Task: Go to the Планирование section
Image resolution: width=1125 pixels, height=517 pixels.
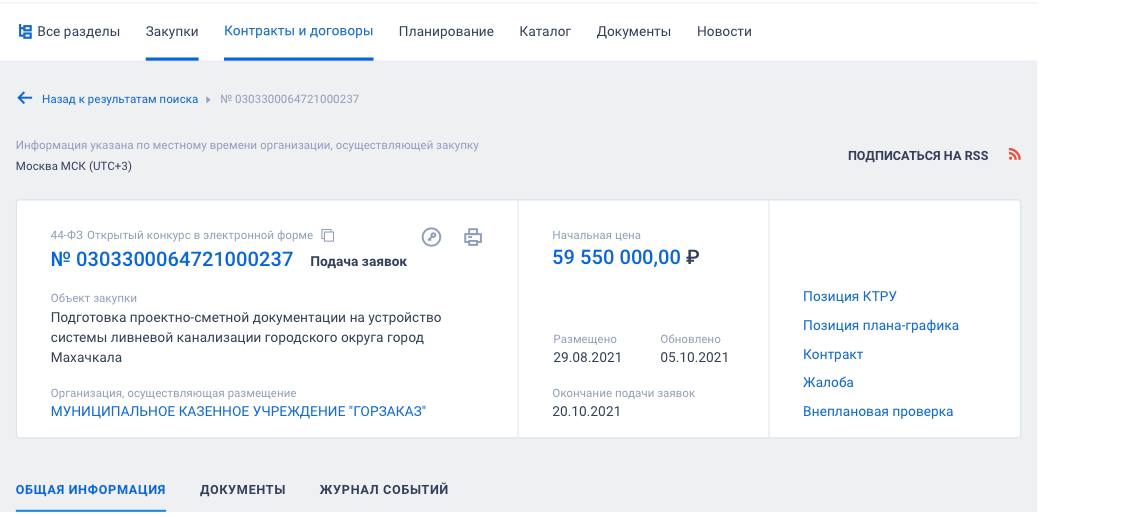Action: click(446, 32)
